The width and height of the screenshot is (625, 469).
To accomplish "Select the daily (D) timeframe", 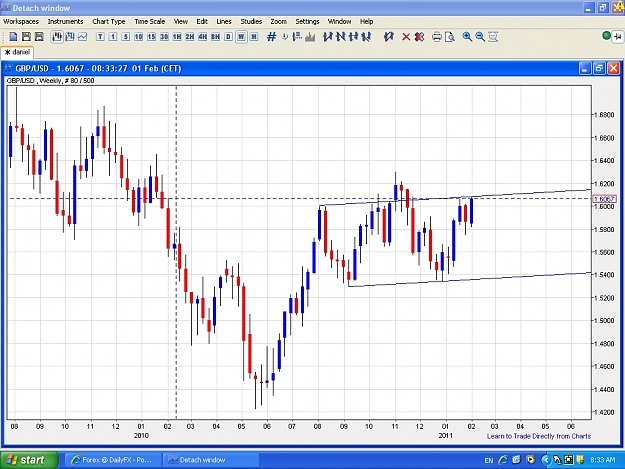I will [x=228, y=37].
